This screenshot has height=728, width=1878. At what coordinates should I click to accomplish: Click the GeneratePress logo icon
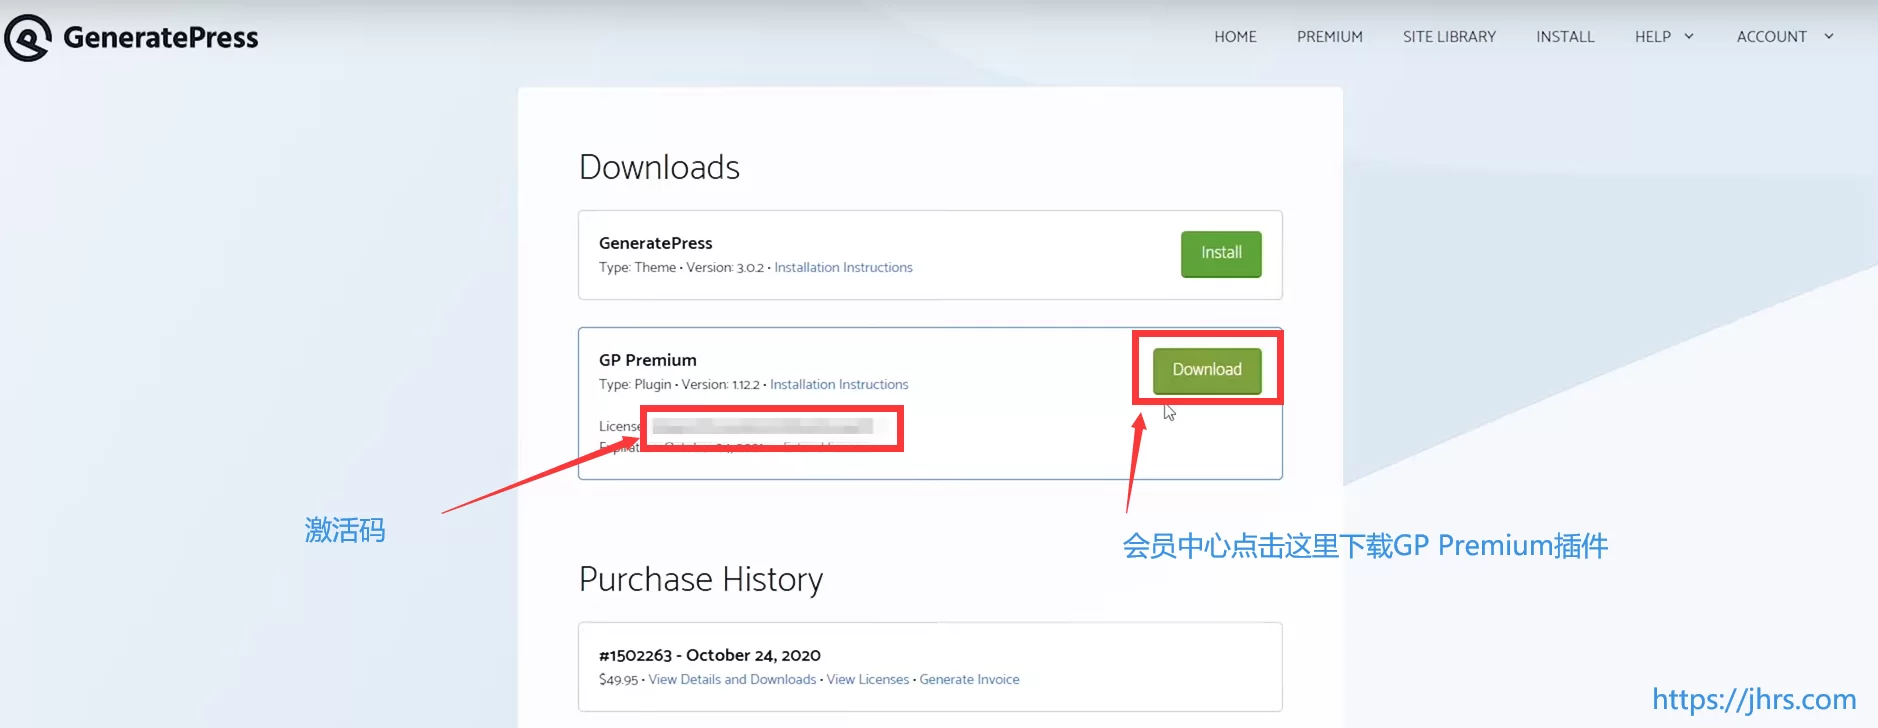[x=28, y=38]
